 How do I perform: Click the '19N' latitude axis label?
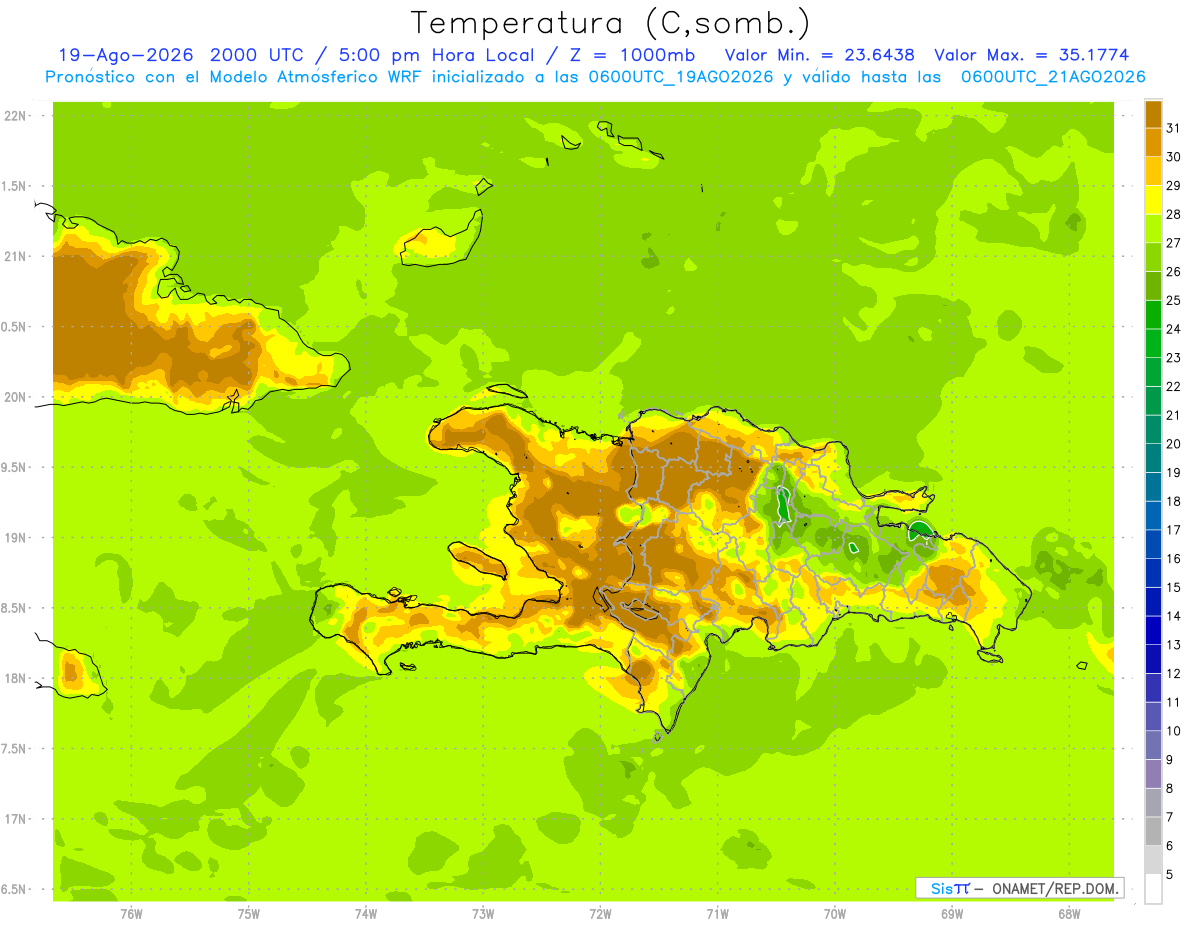pyautogui.click(x=17, y=538)
